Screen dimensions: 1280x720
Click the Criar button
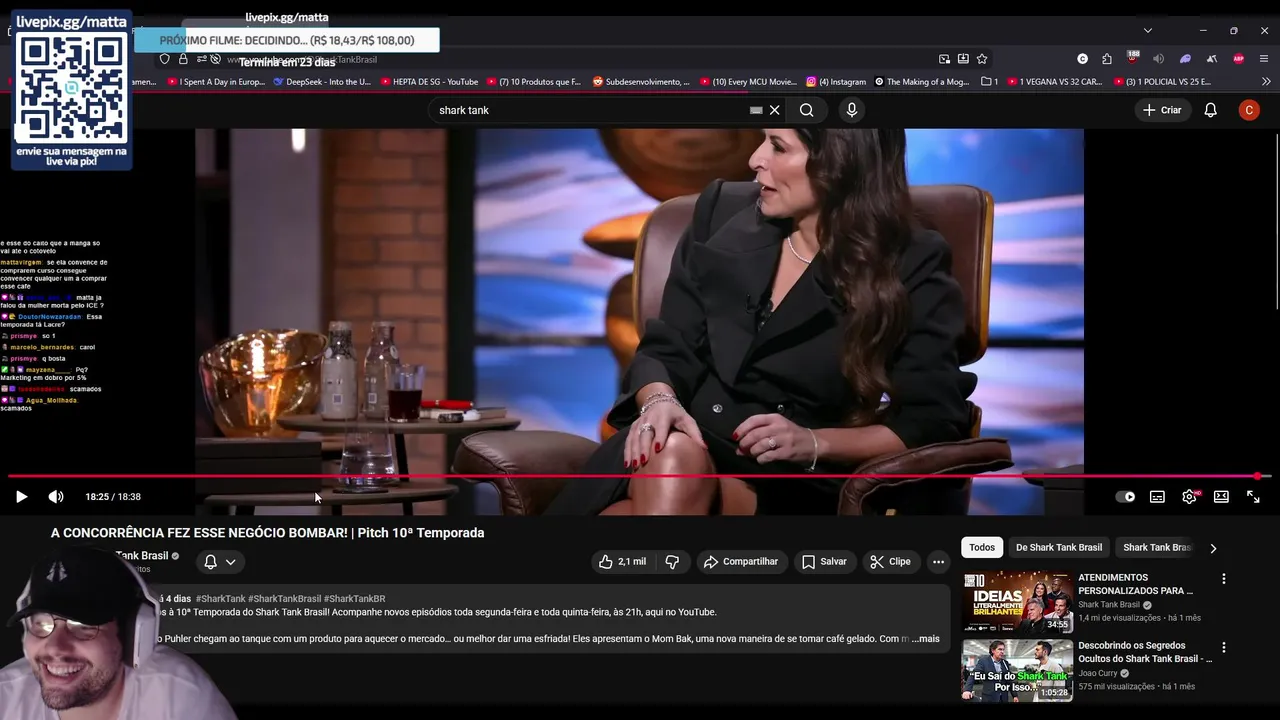point(1163,110)
